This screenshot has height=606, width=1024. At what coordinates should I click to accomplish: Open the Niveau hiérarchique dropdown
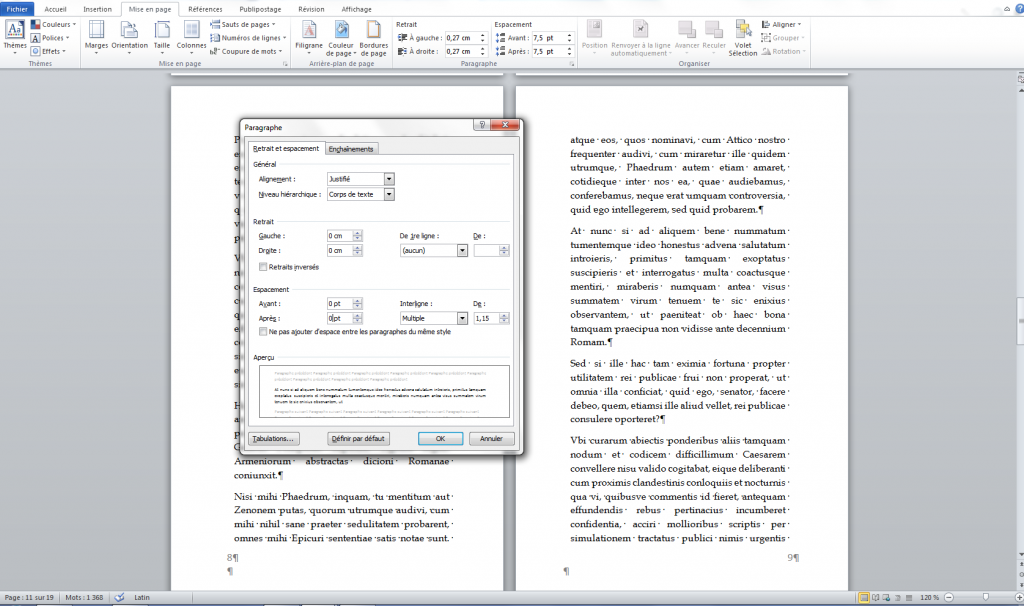point(360,194)
